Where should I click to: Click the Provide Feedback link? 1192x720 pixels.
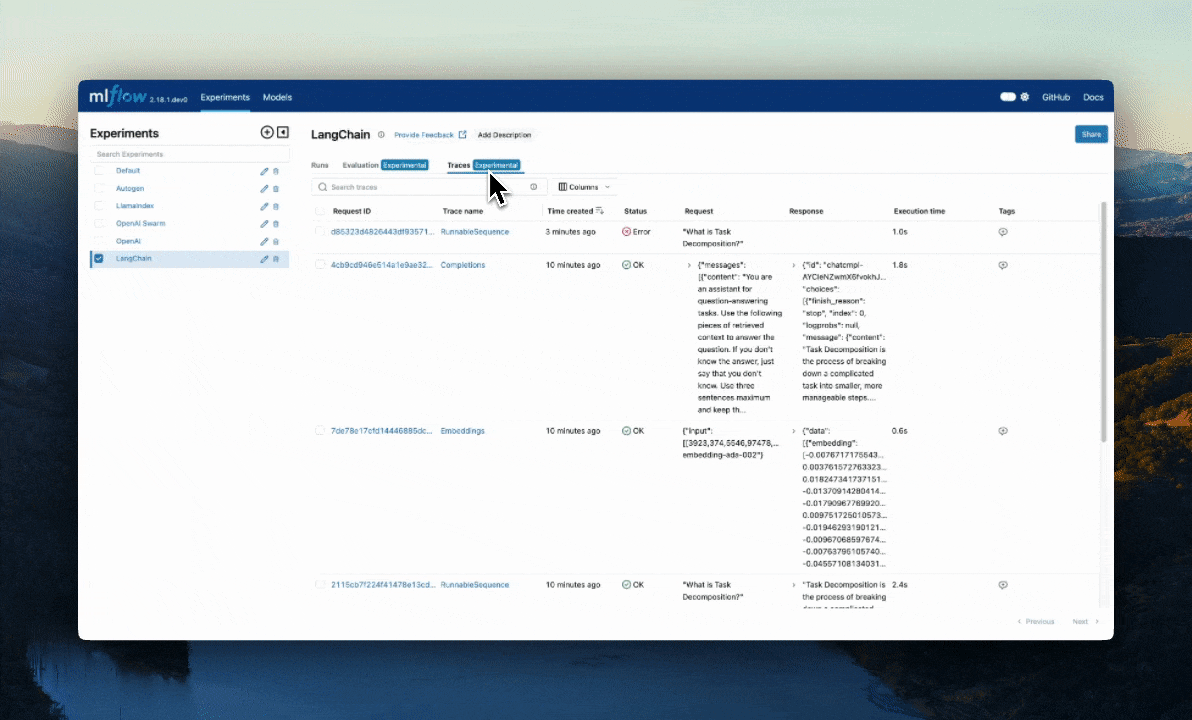430,135
